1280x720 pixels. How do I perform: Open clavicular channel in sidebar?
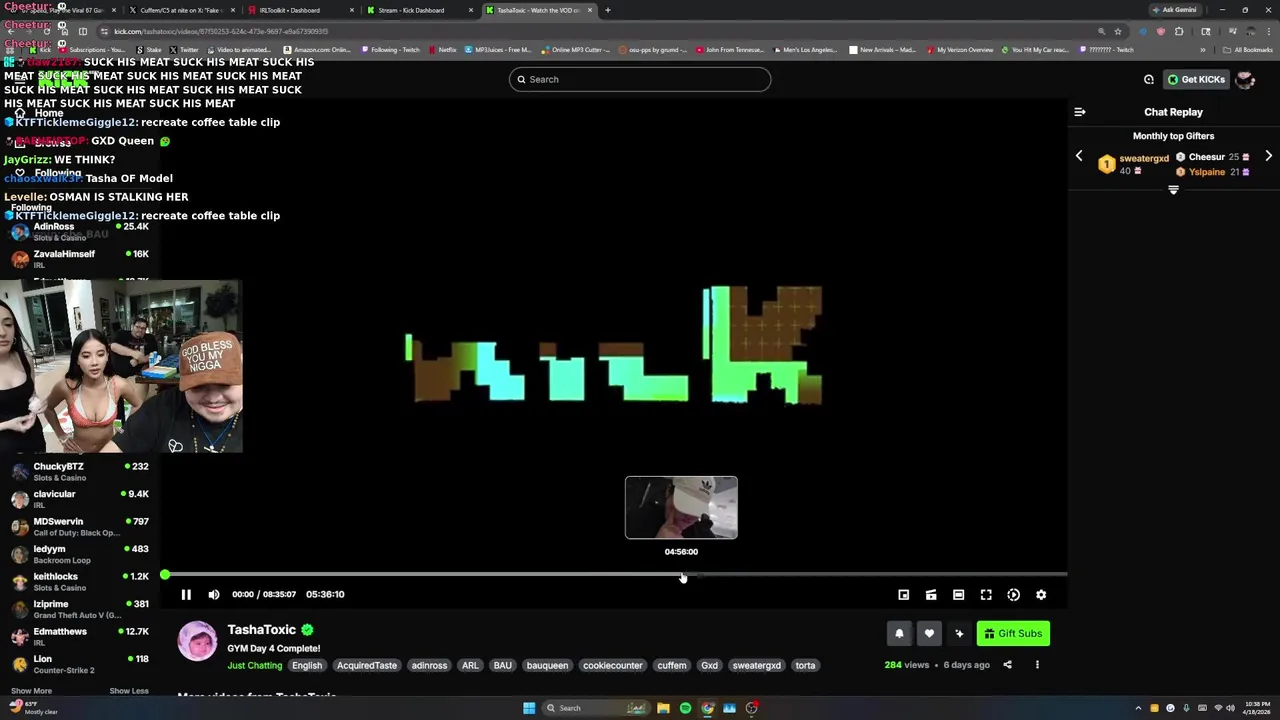(x=80, y=499)
